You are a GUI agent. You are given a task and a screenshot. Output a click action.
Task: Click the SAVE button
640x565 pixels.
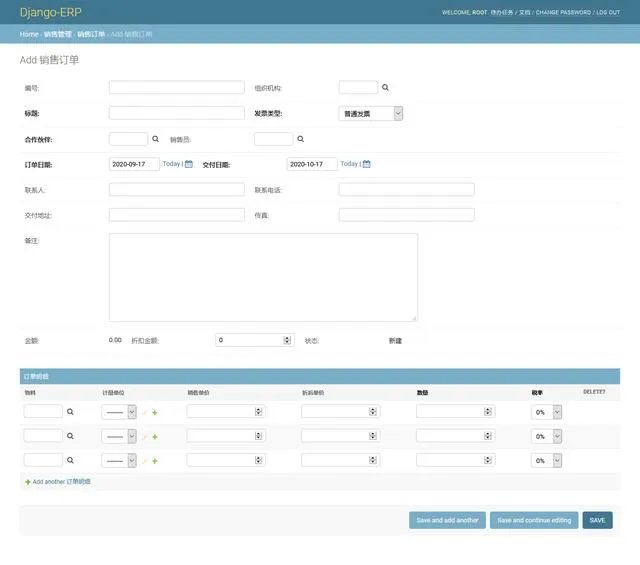597,520
